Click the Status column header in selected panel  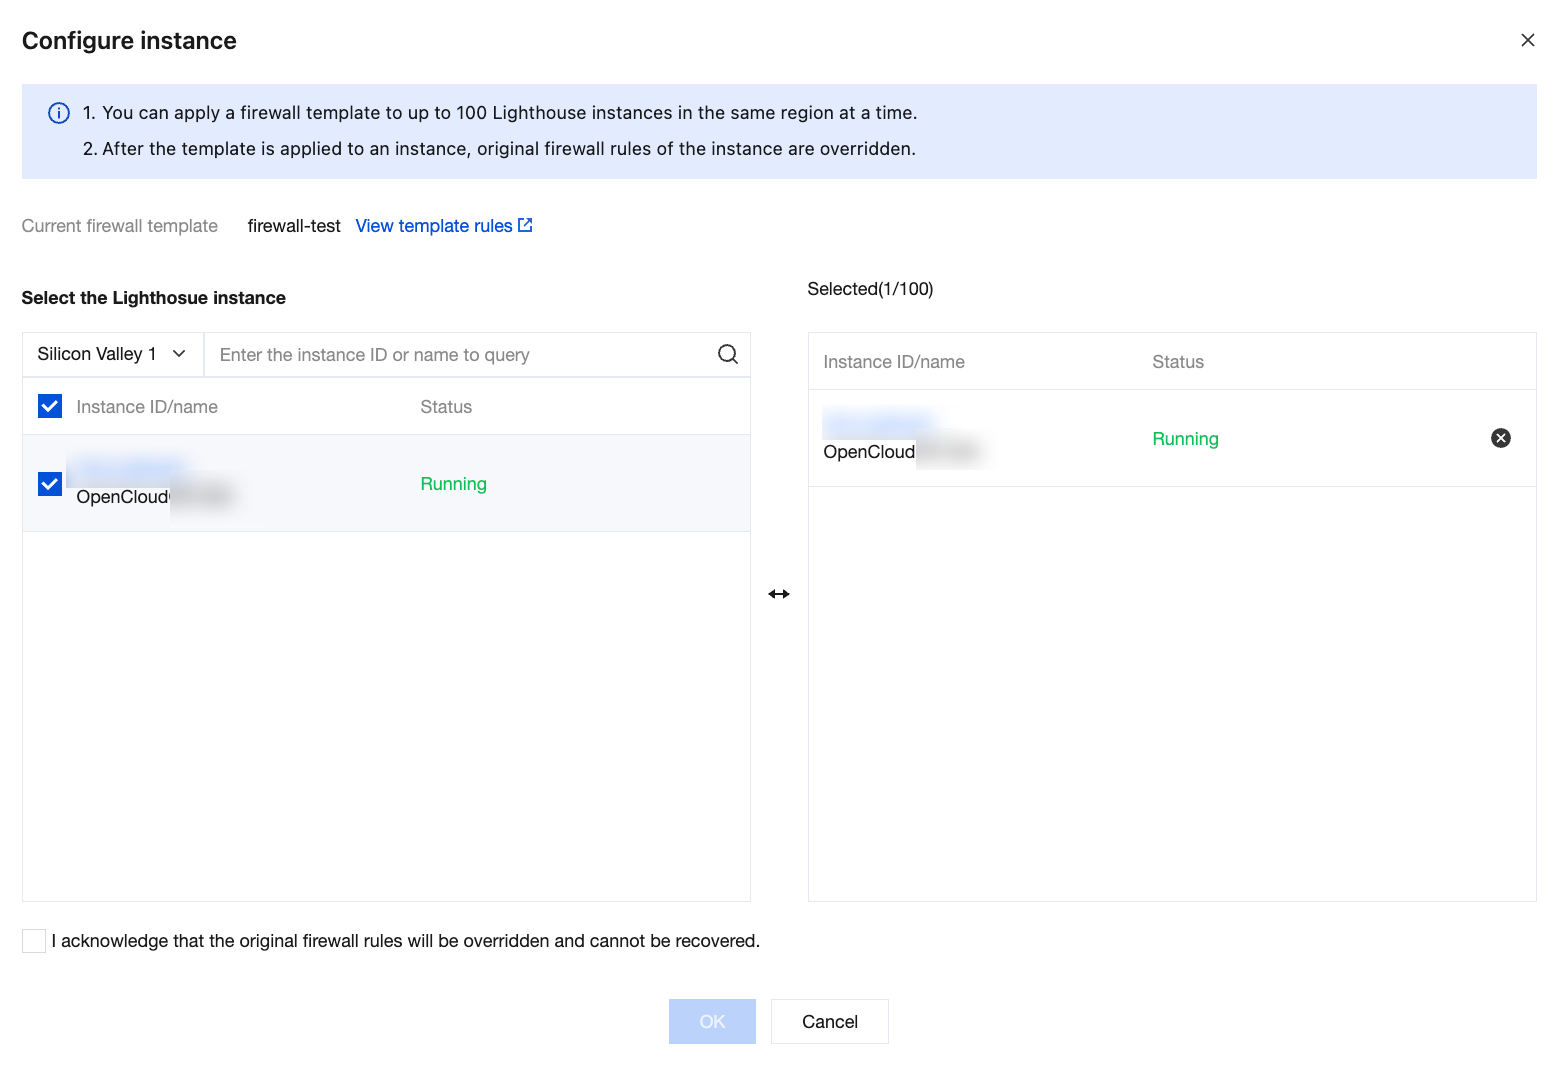(1178, 362)
